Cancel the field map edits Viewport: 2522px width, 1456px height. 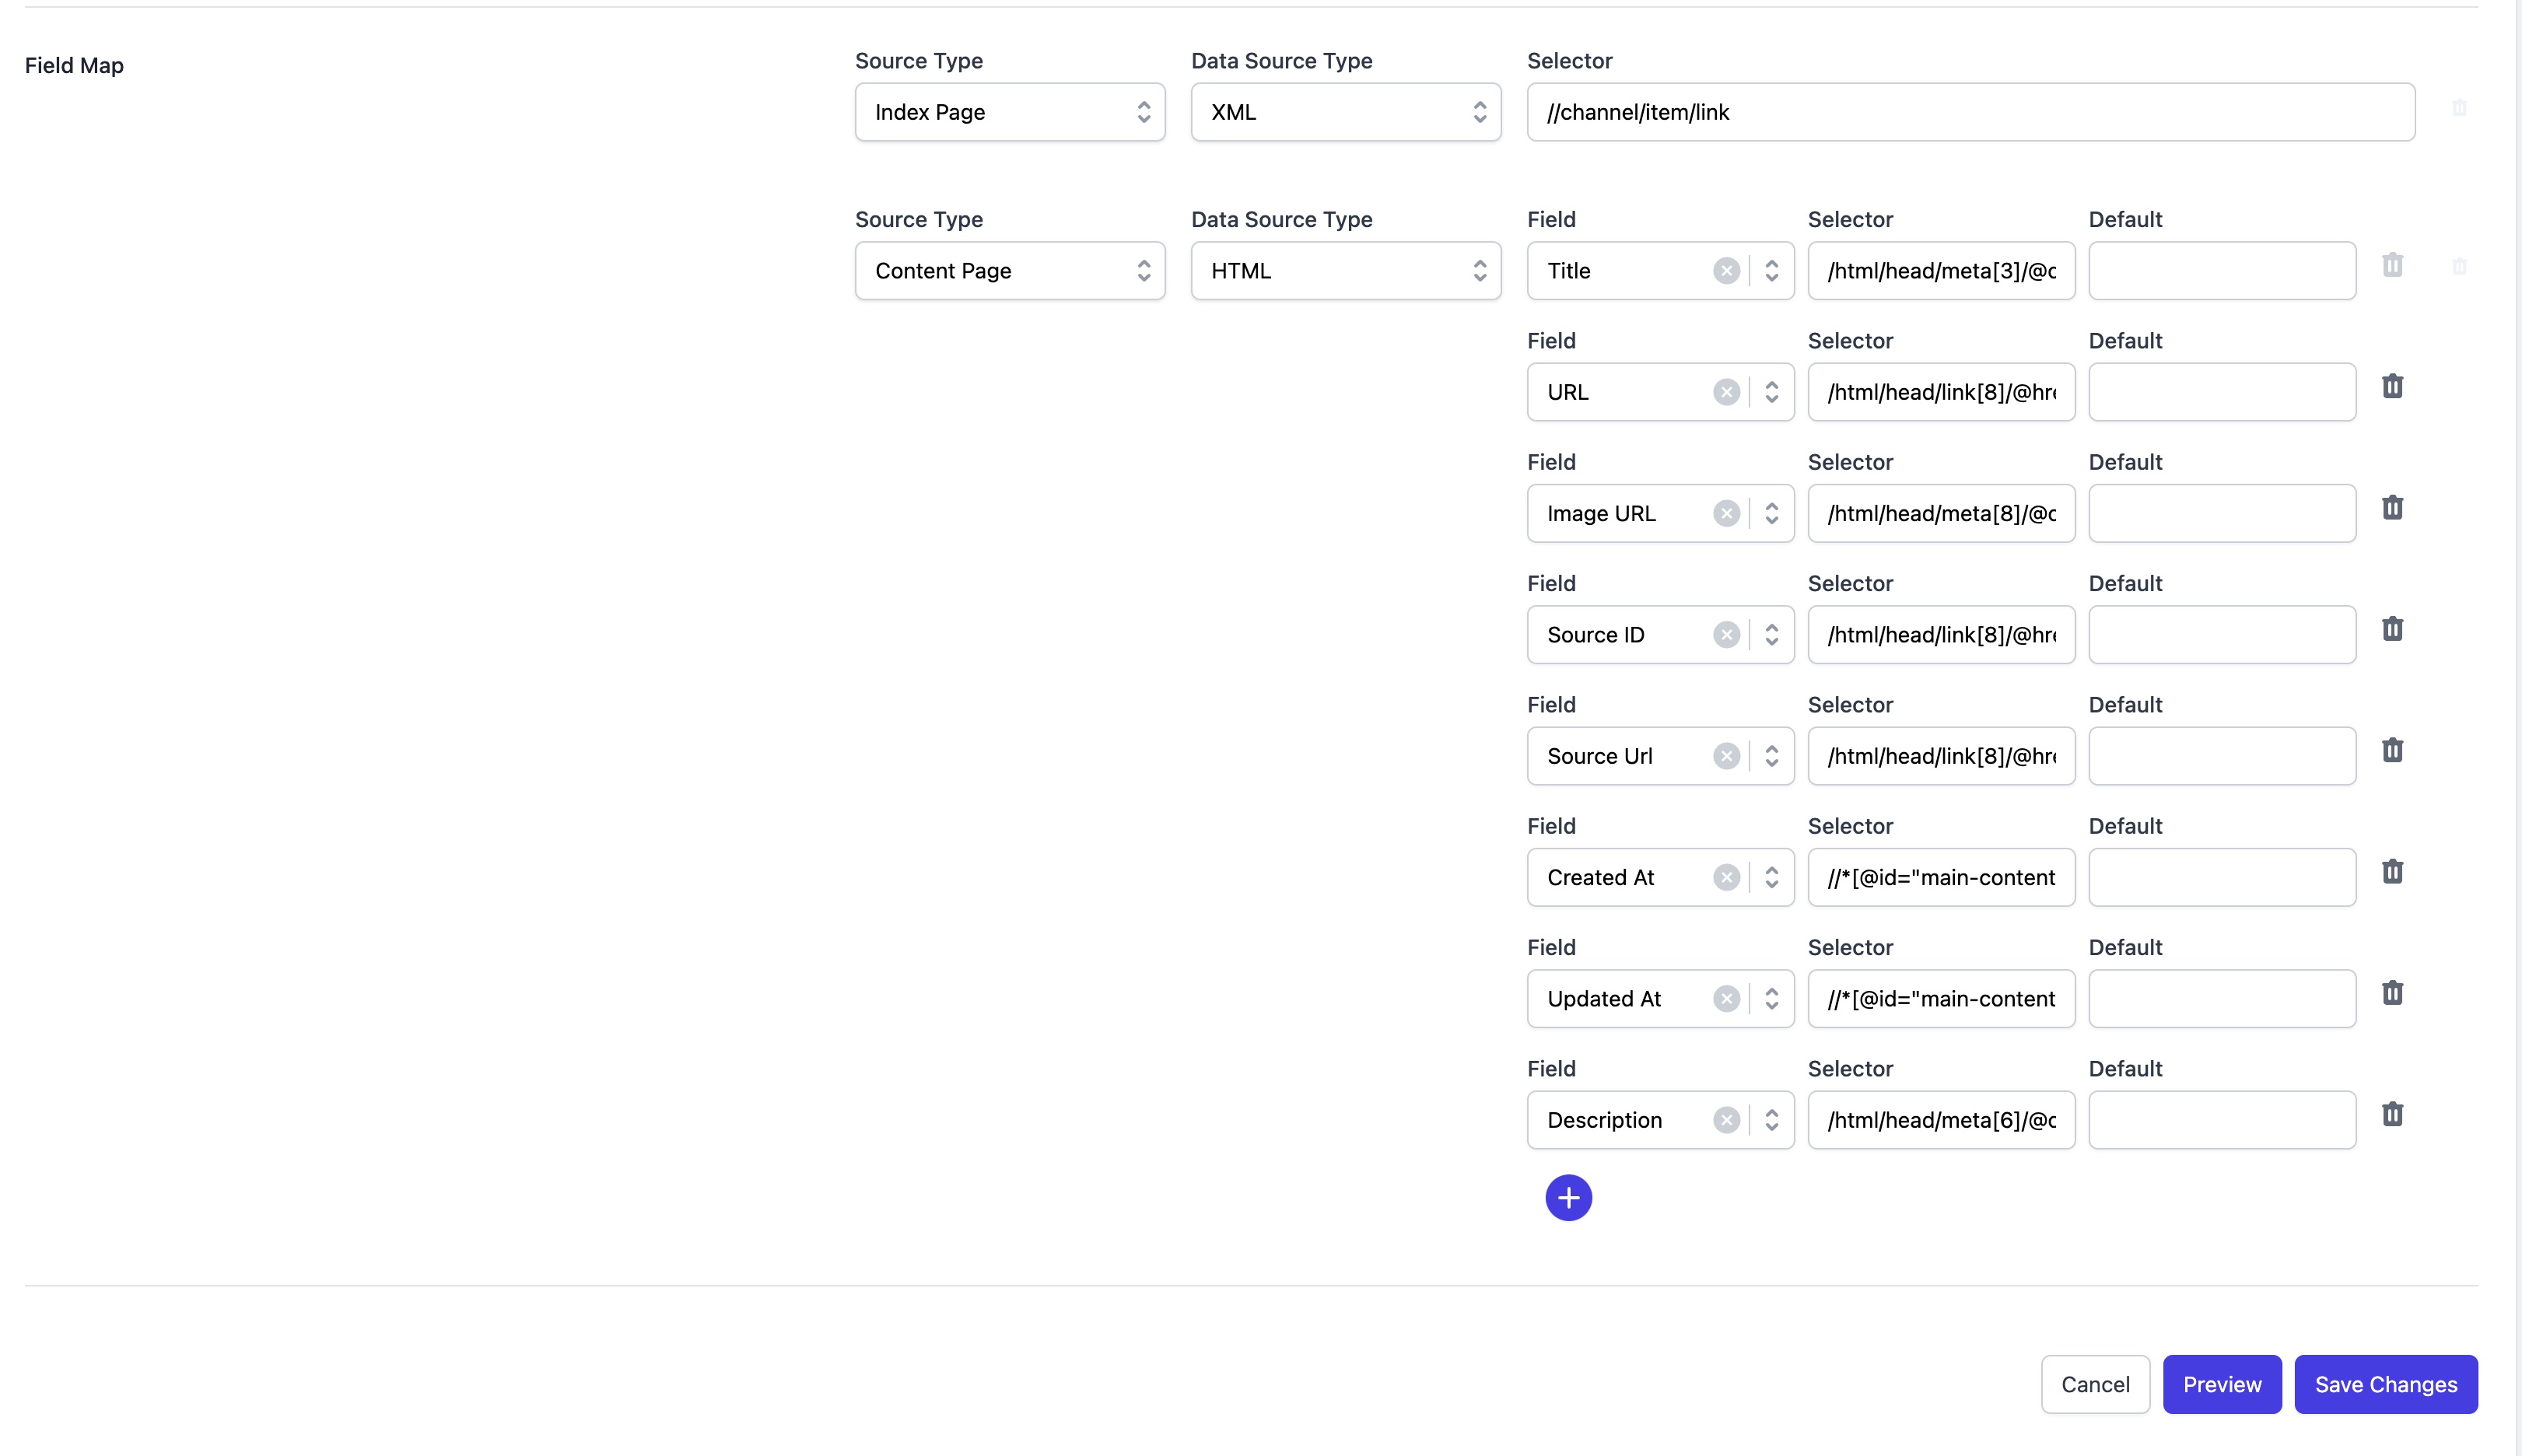click(2094, 1384)
